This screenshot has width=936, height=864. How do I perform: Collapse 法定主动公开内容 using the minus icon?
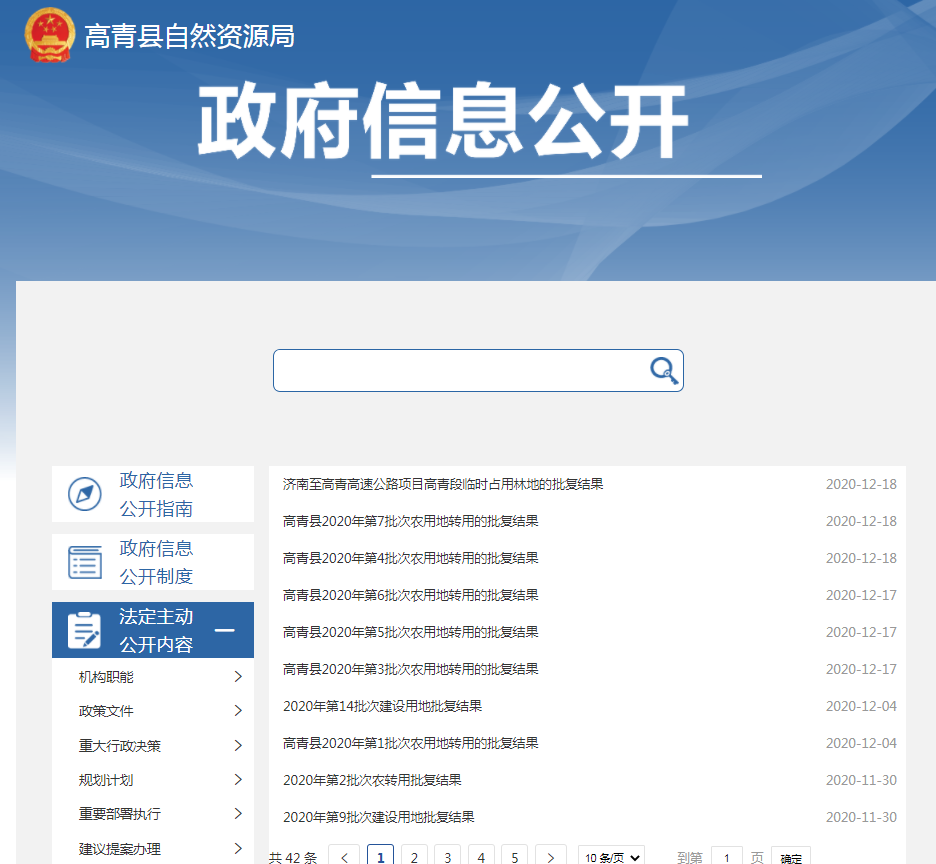(x=225, y=630)
